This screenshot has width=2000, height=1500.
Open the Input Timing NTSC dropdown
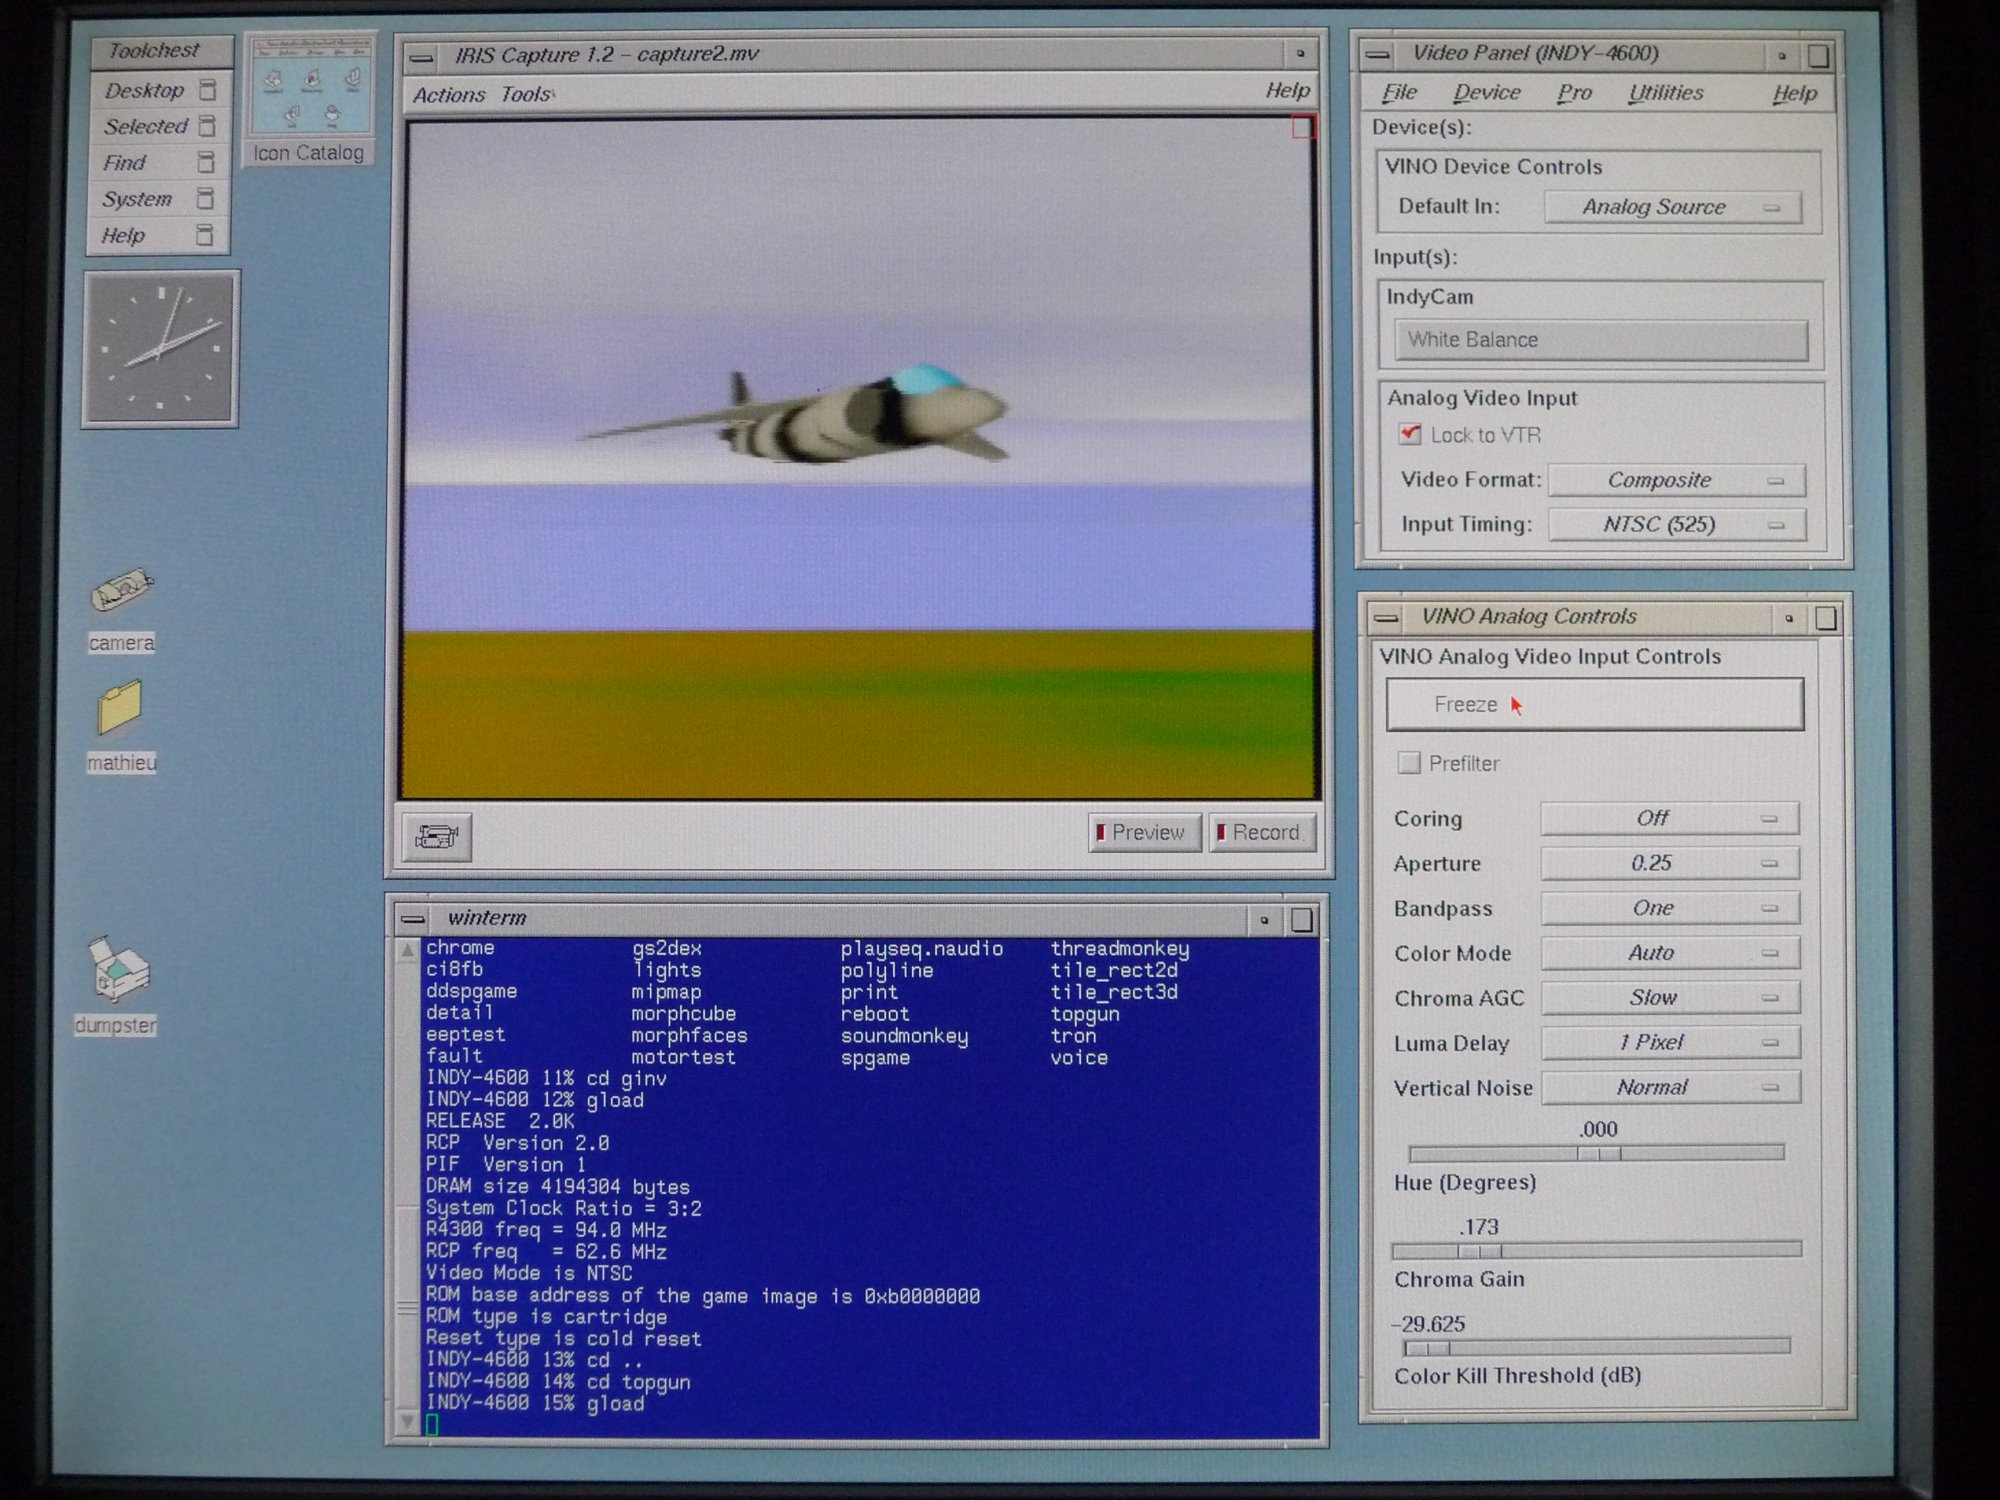(1677, 524)
